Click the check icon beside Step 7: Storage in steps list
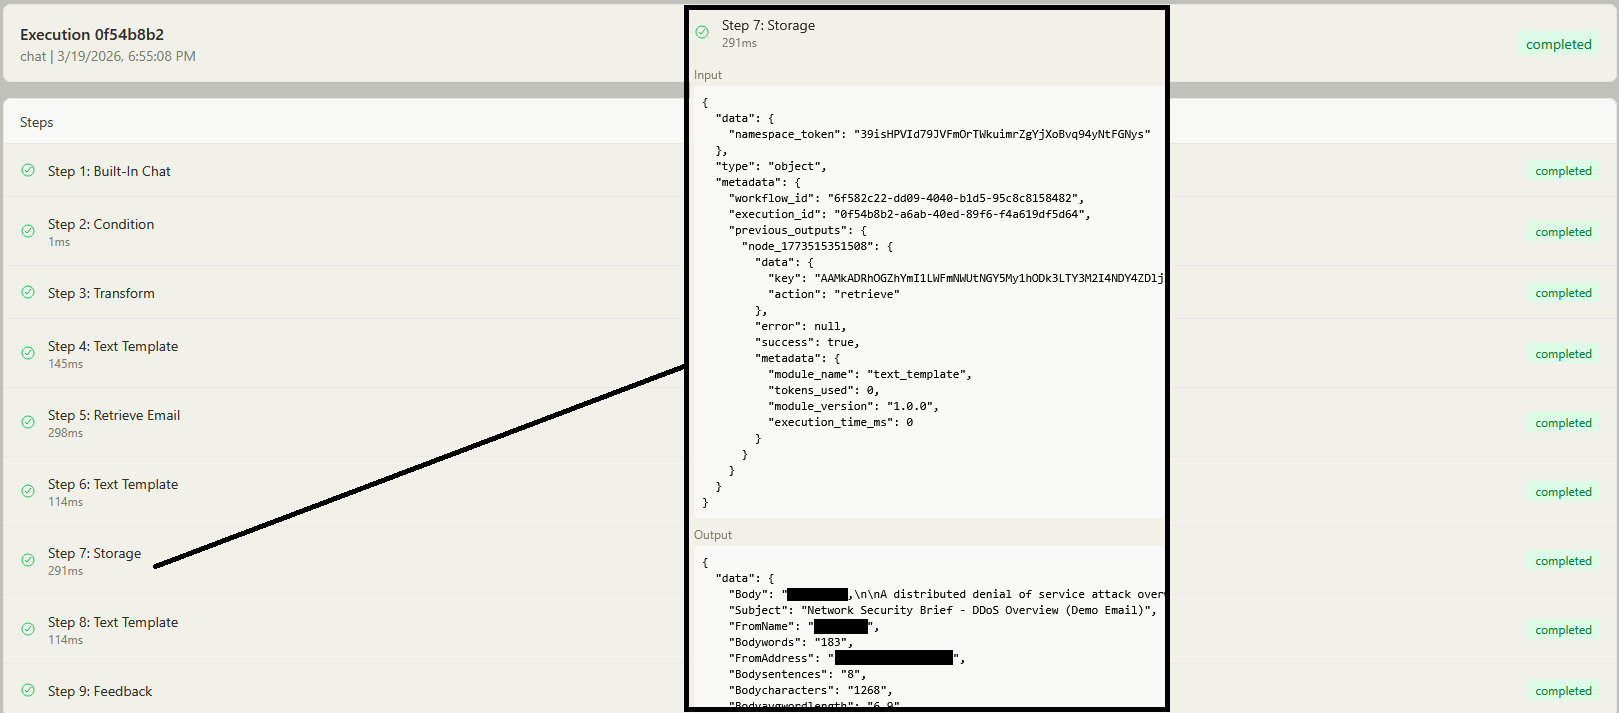The image size is (1619, 713). [28, 560]
